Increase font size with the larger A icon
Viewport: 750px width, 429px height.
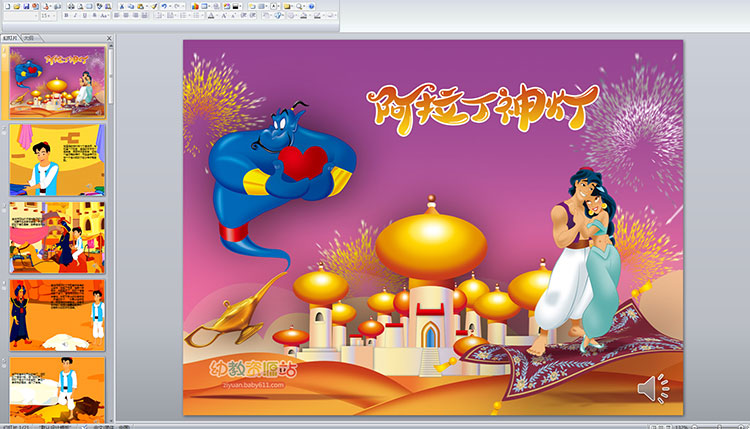tap(224, 15)
